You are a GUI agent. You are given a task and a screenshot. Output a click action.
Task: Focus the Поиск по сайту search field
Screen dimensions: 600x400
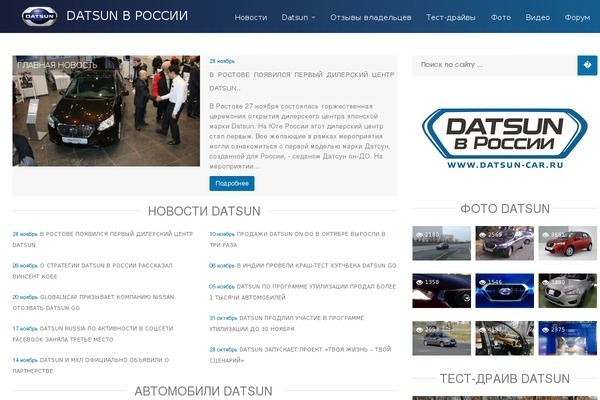pyautogui.click(x=495, y=65)
